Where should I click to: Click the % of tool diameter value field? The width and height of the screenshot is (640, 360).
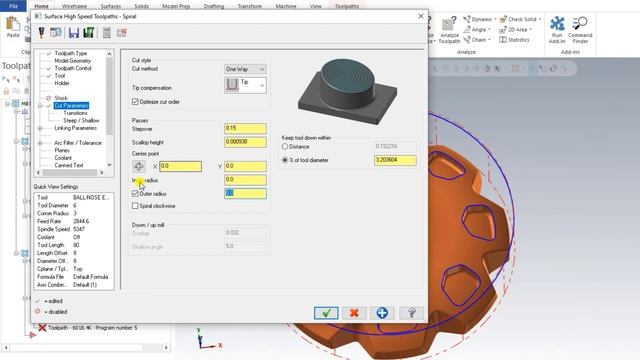(x=395, y=160)
